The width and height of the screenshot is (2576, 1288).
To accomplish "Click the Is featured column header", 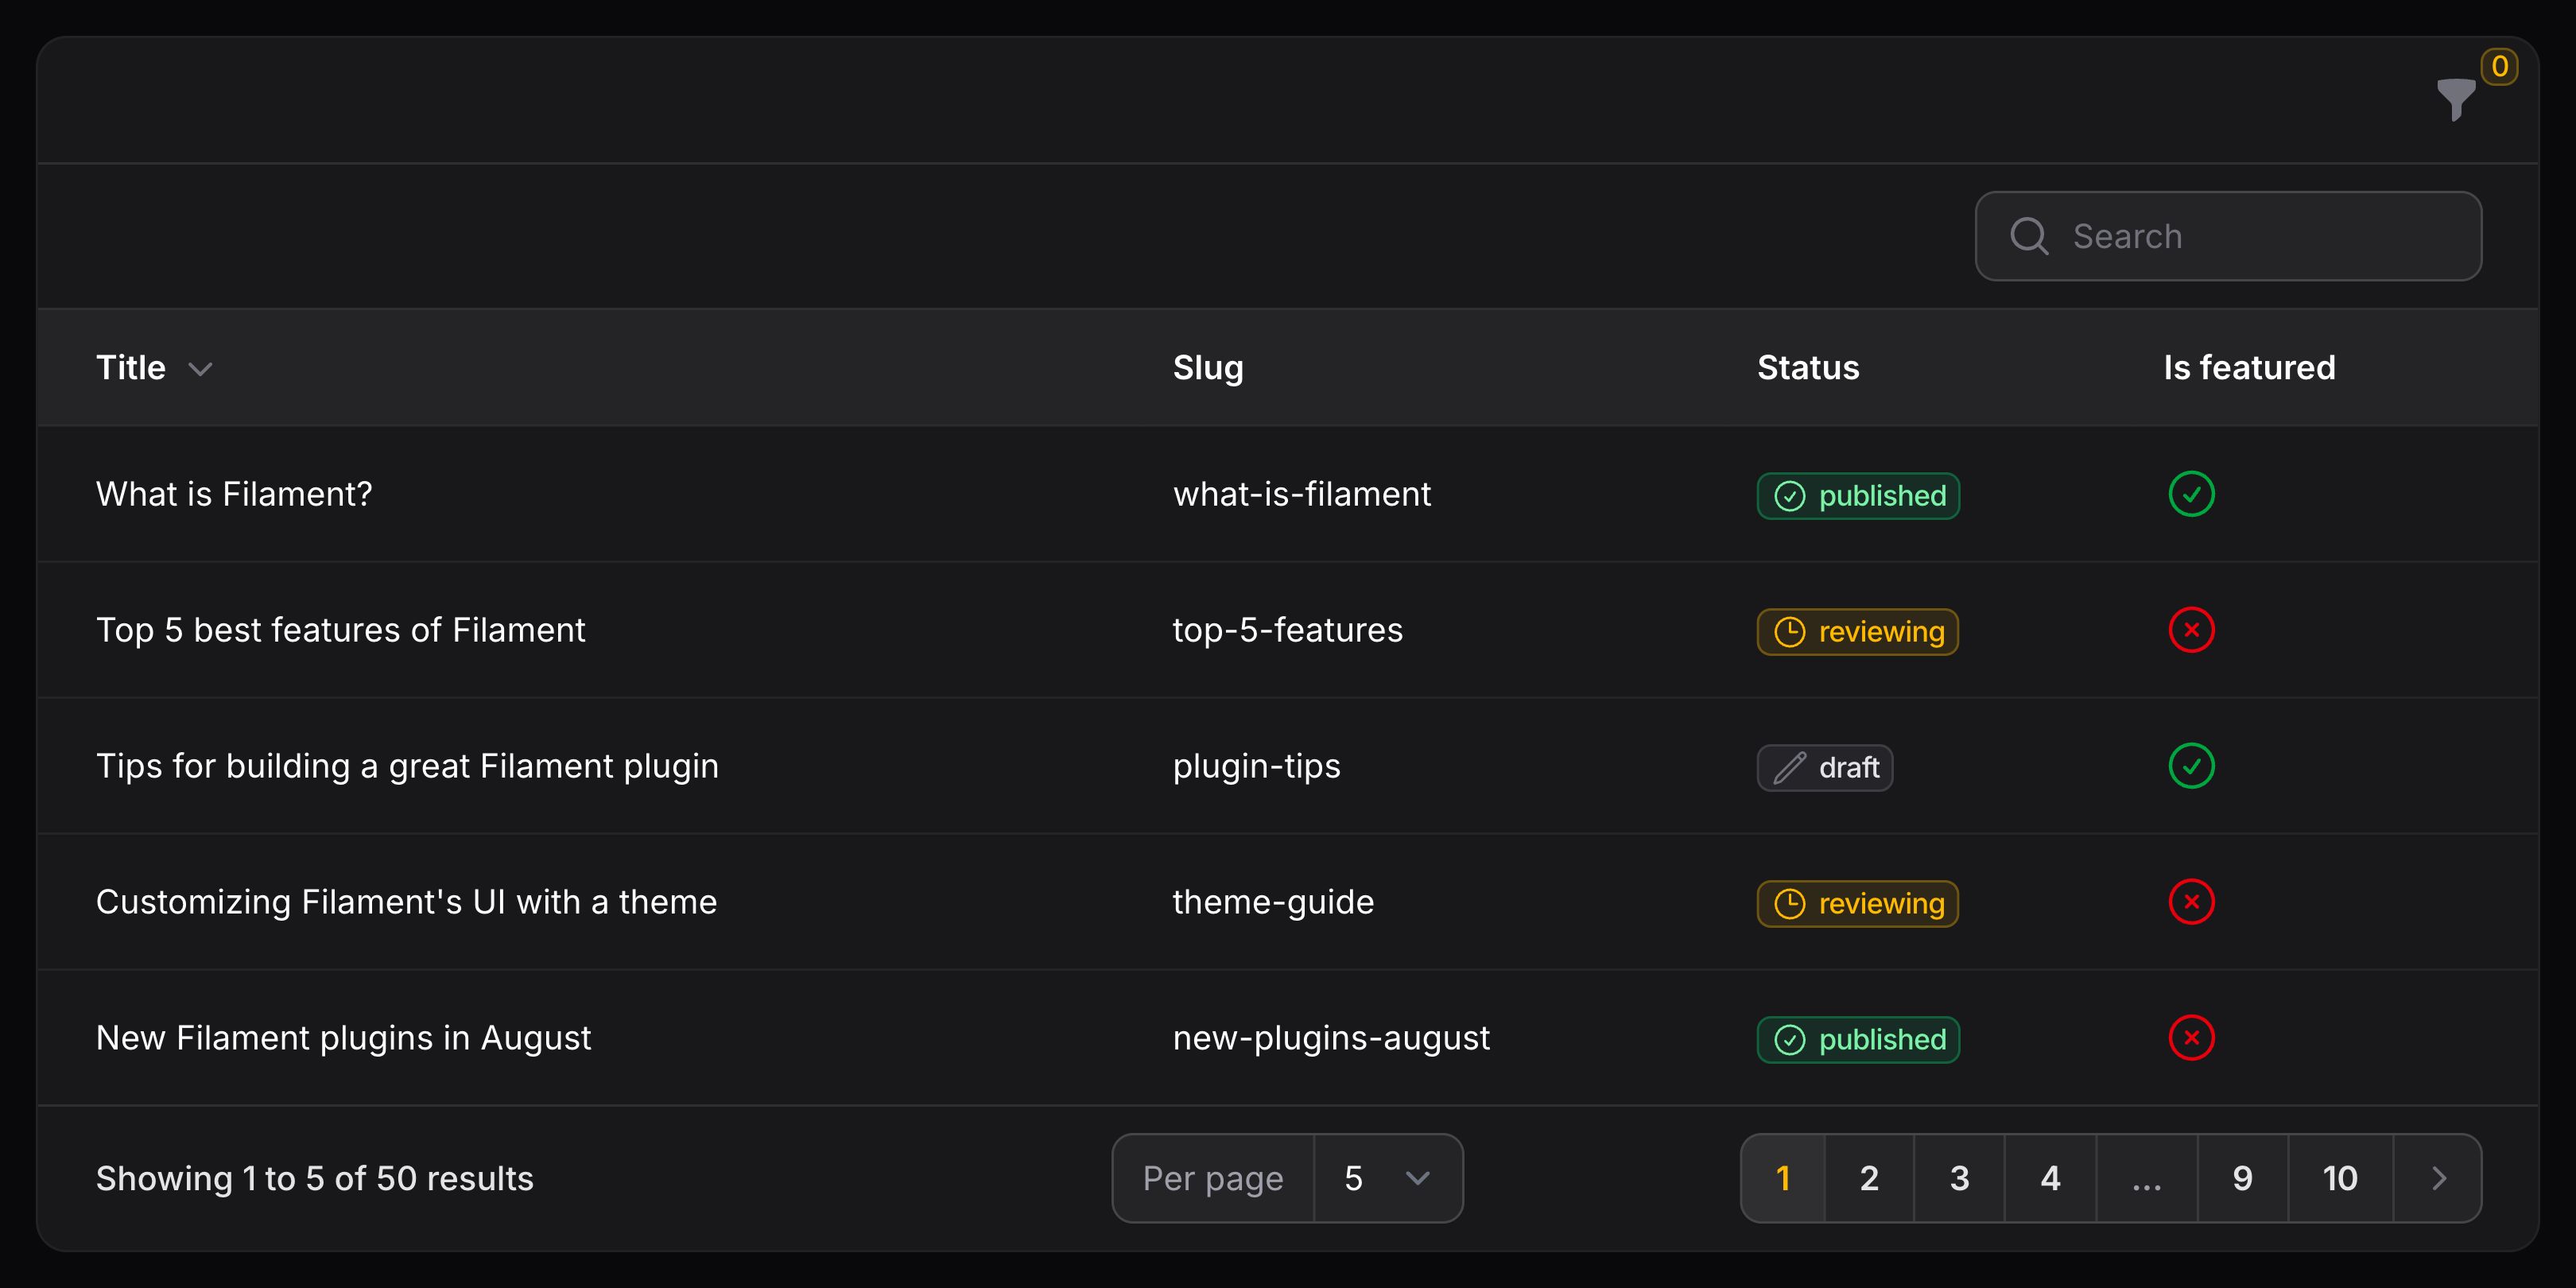I will click(x=2249, y=368).
